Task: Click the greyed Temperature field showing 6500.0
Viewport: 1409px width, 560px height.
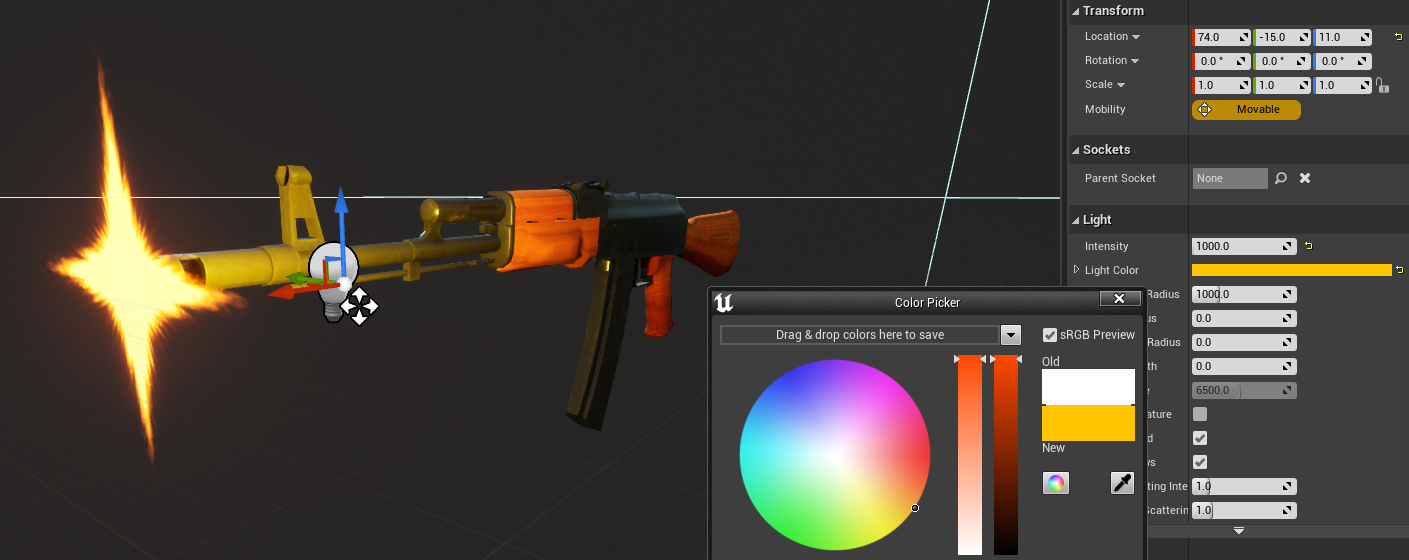Action: pyautogui.click(x=1244, y=390)
